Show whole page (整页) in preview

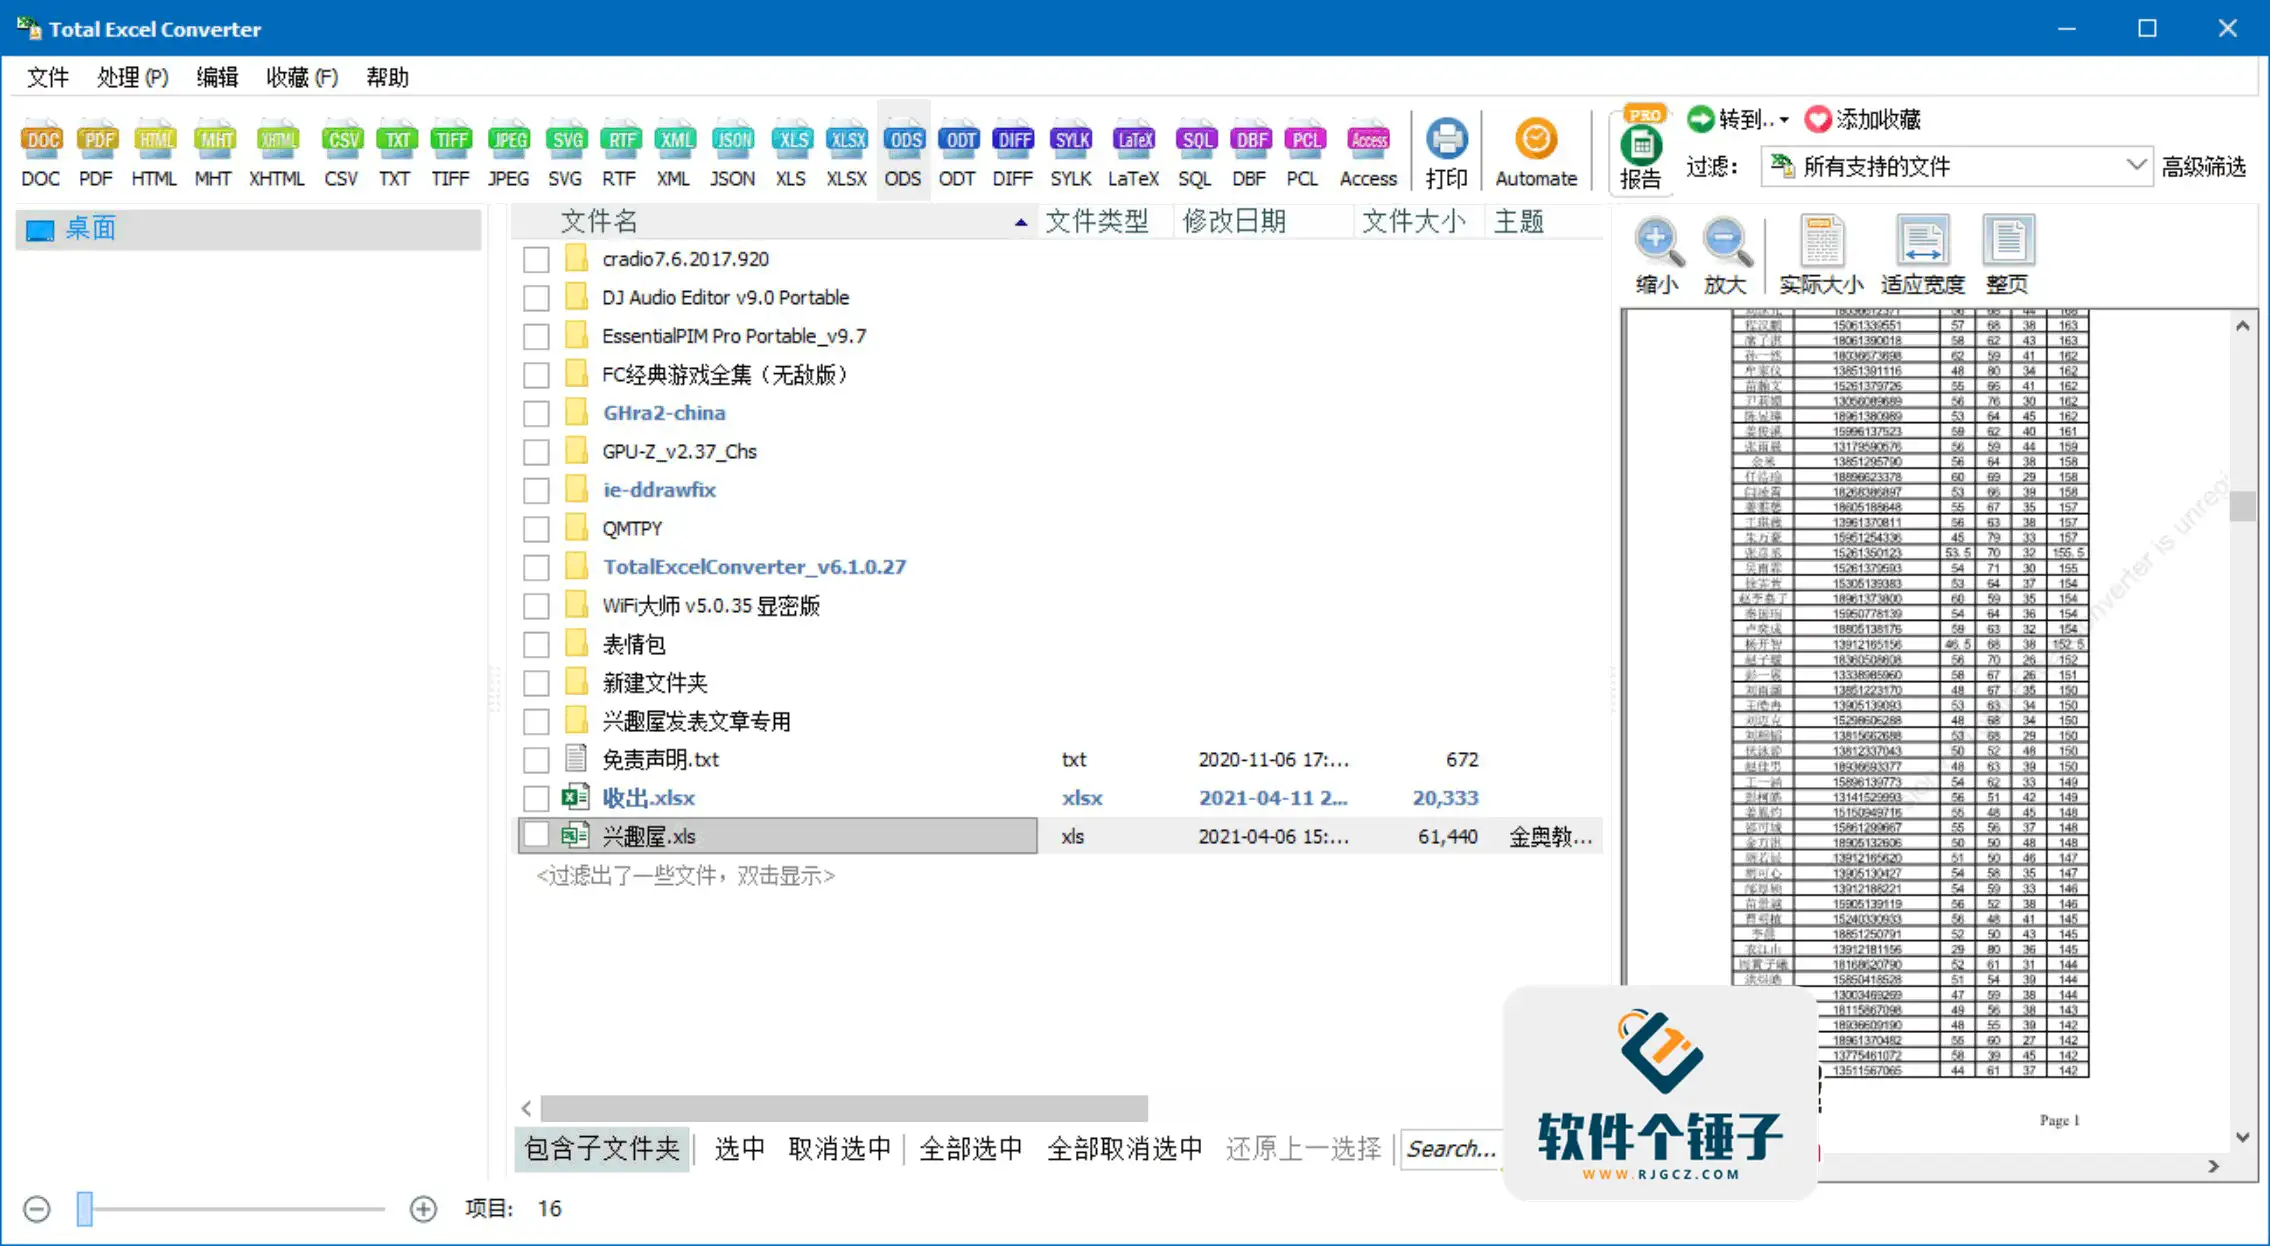pos(2007,256)
